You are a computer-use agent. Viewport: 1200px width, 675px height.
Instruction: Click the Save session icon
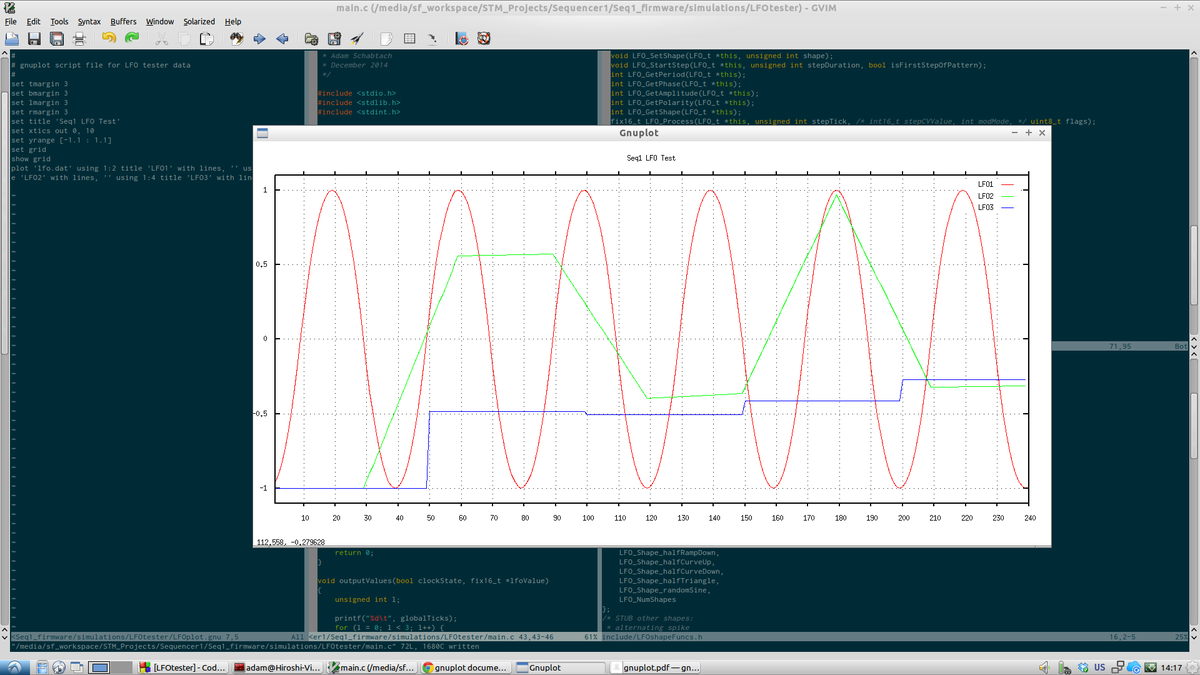(334, 39)
